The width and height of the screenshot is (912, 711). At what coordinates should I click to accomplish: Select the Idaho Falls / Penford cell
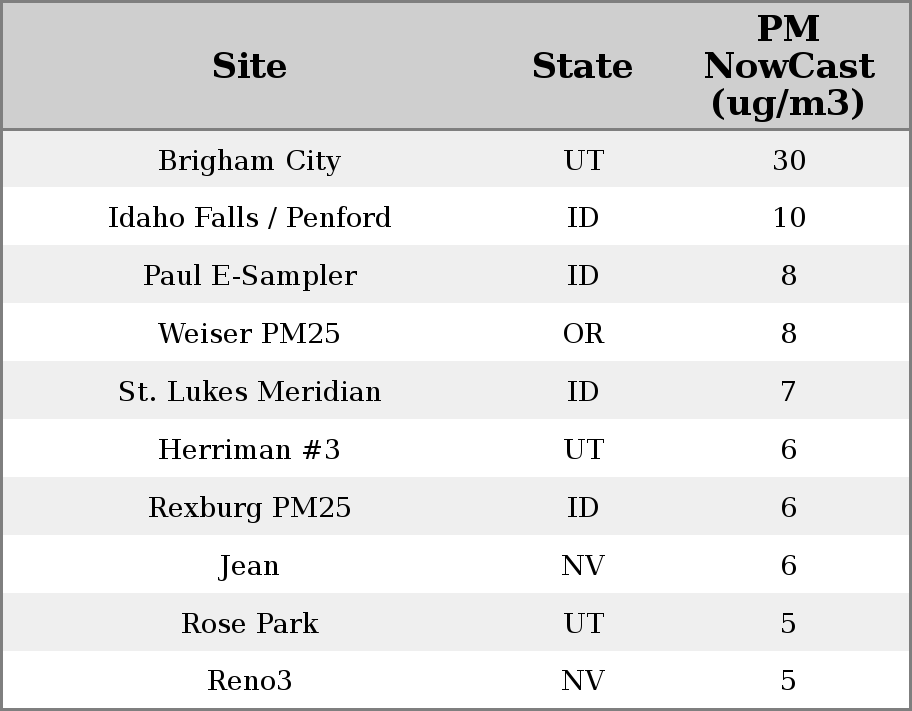click(249, 218)
